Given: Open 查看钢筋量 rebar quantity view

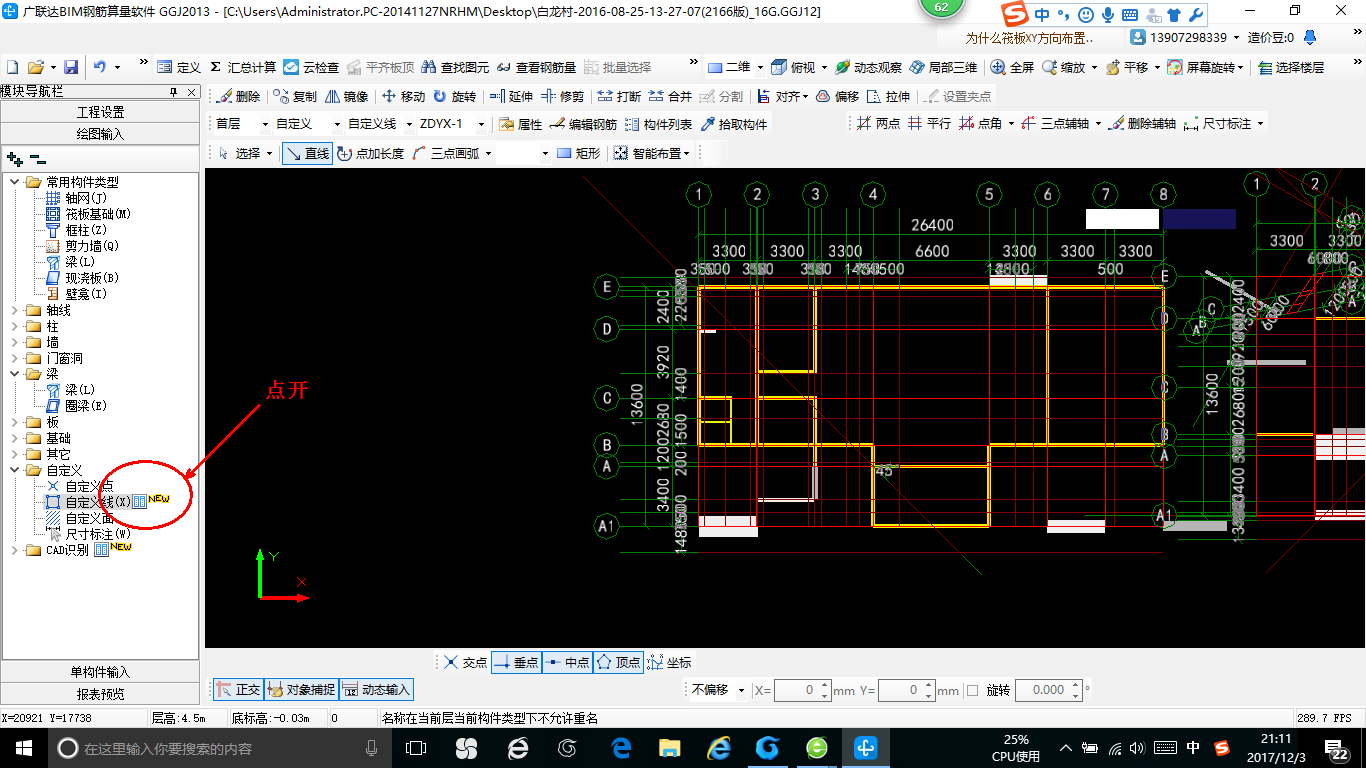Looking at the screenshot, I should click(x=537, y=67).
